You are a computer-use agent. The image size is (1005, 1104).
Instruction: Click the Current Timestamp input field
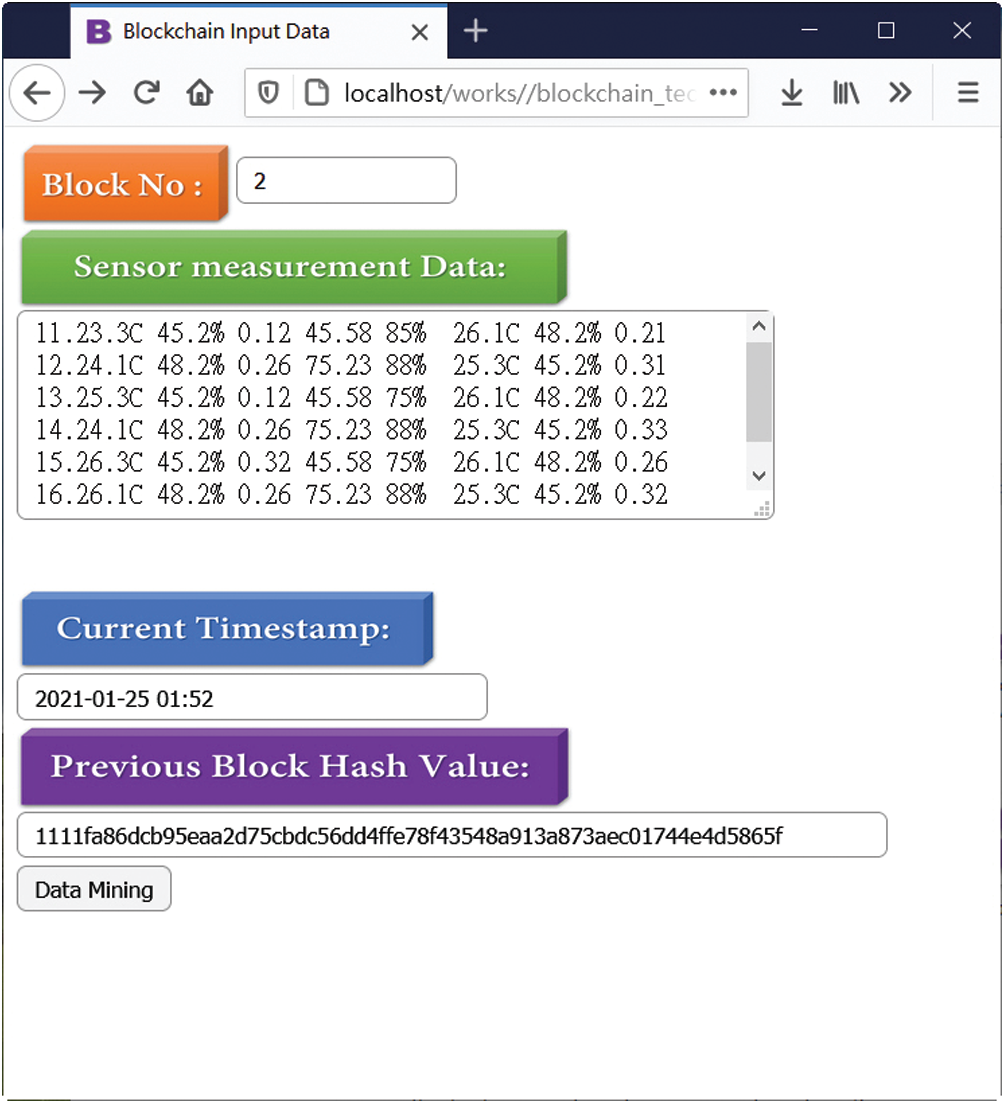tap(252, 698)
